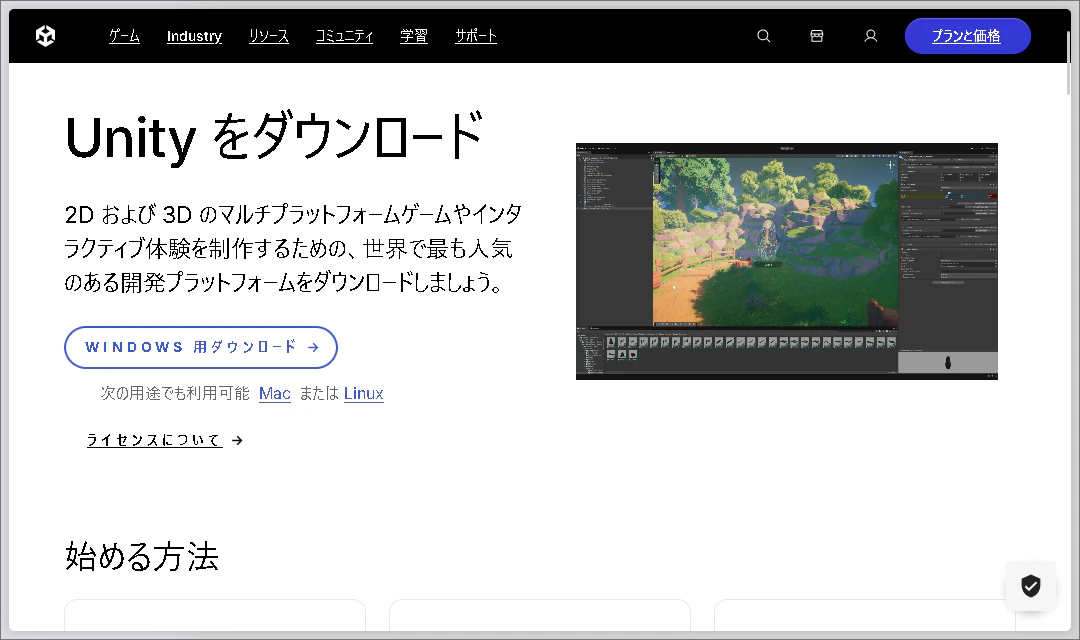Open the サポート menu

pyautogui.click(x=476, y=36)
